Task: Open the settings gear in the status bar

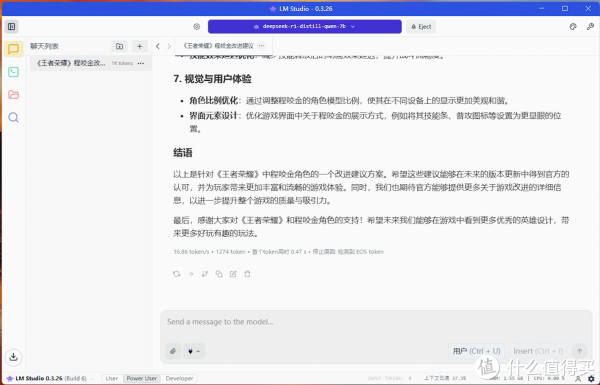Action: tap(591, 378)
